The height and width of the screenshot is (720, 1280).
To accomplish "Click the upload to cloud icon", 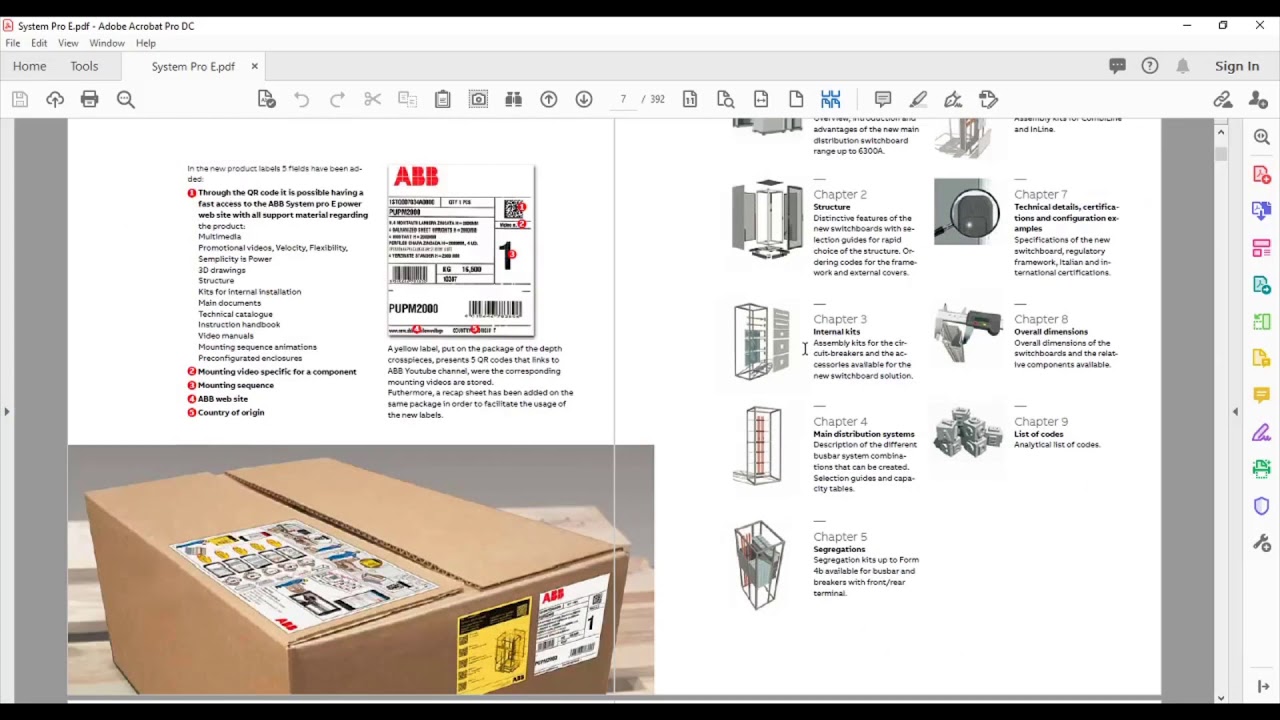I will point(55,99).
